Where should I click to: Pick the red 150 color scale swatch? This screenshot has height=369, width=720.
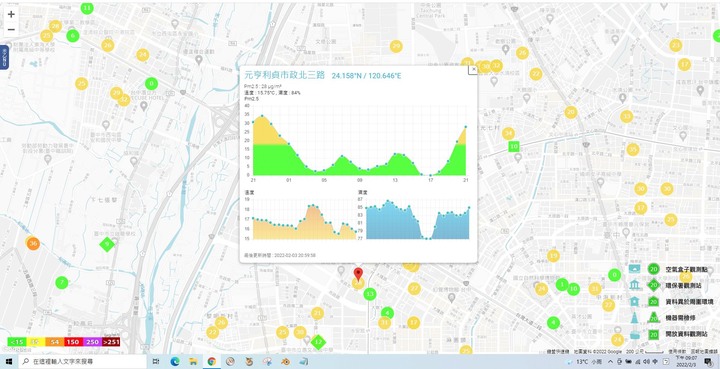(73, 342)
